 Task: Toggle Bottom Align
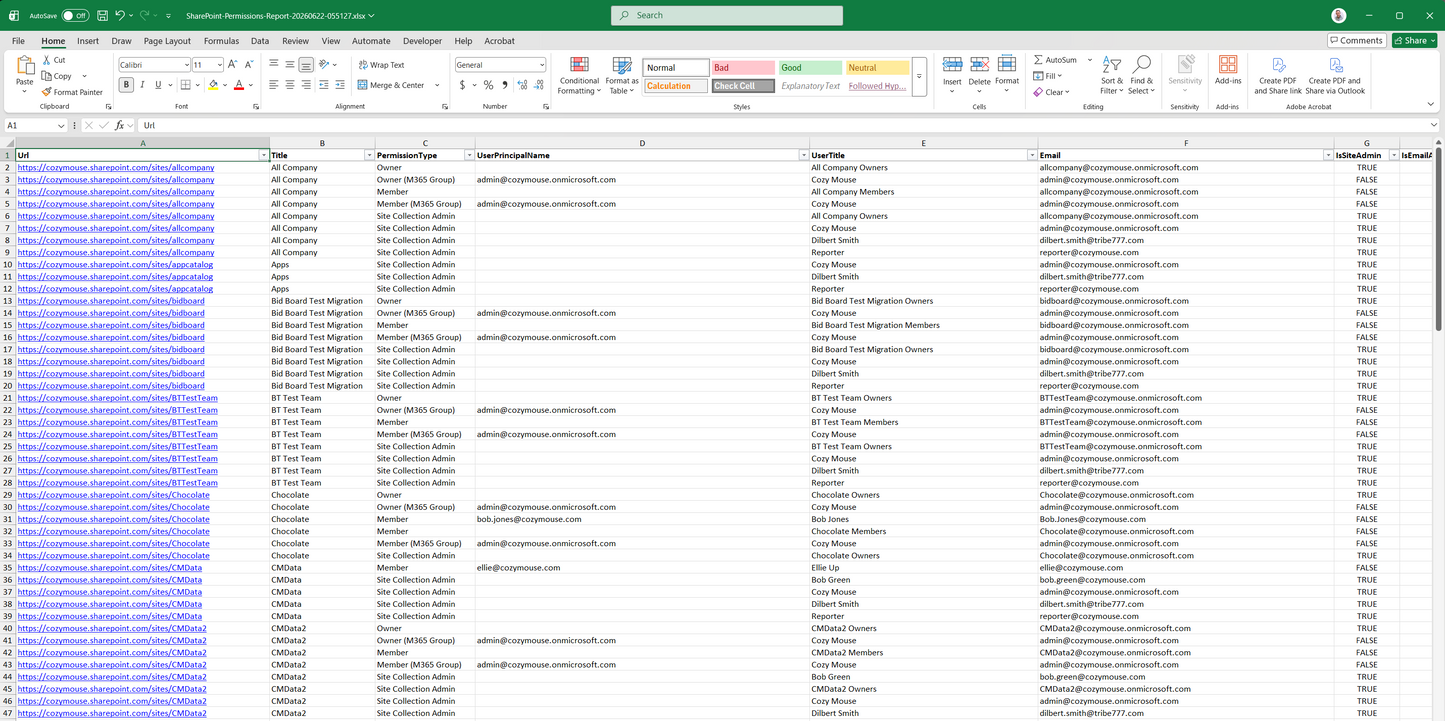[306, 64]
